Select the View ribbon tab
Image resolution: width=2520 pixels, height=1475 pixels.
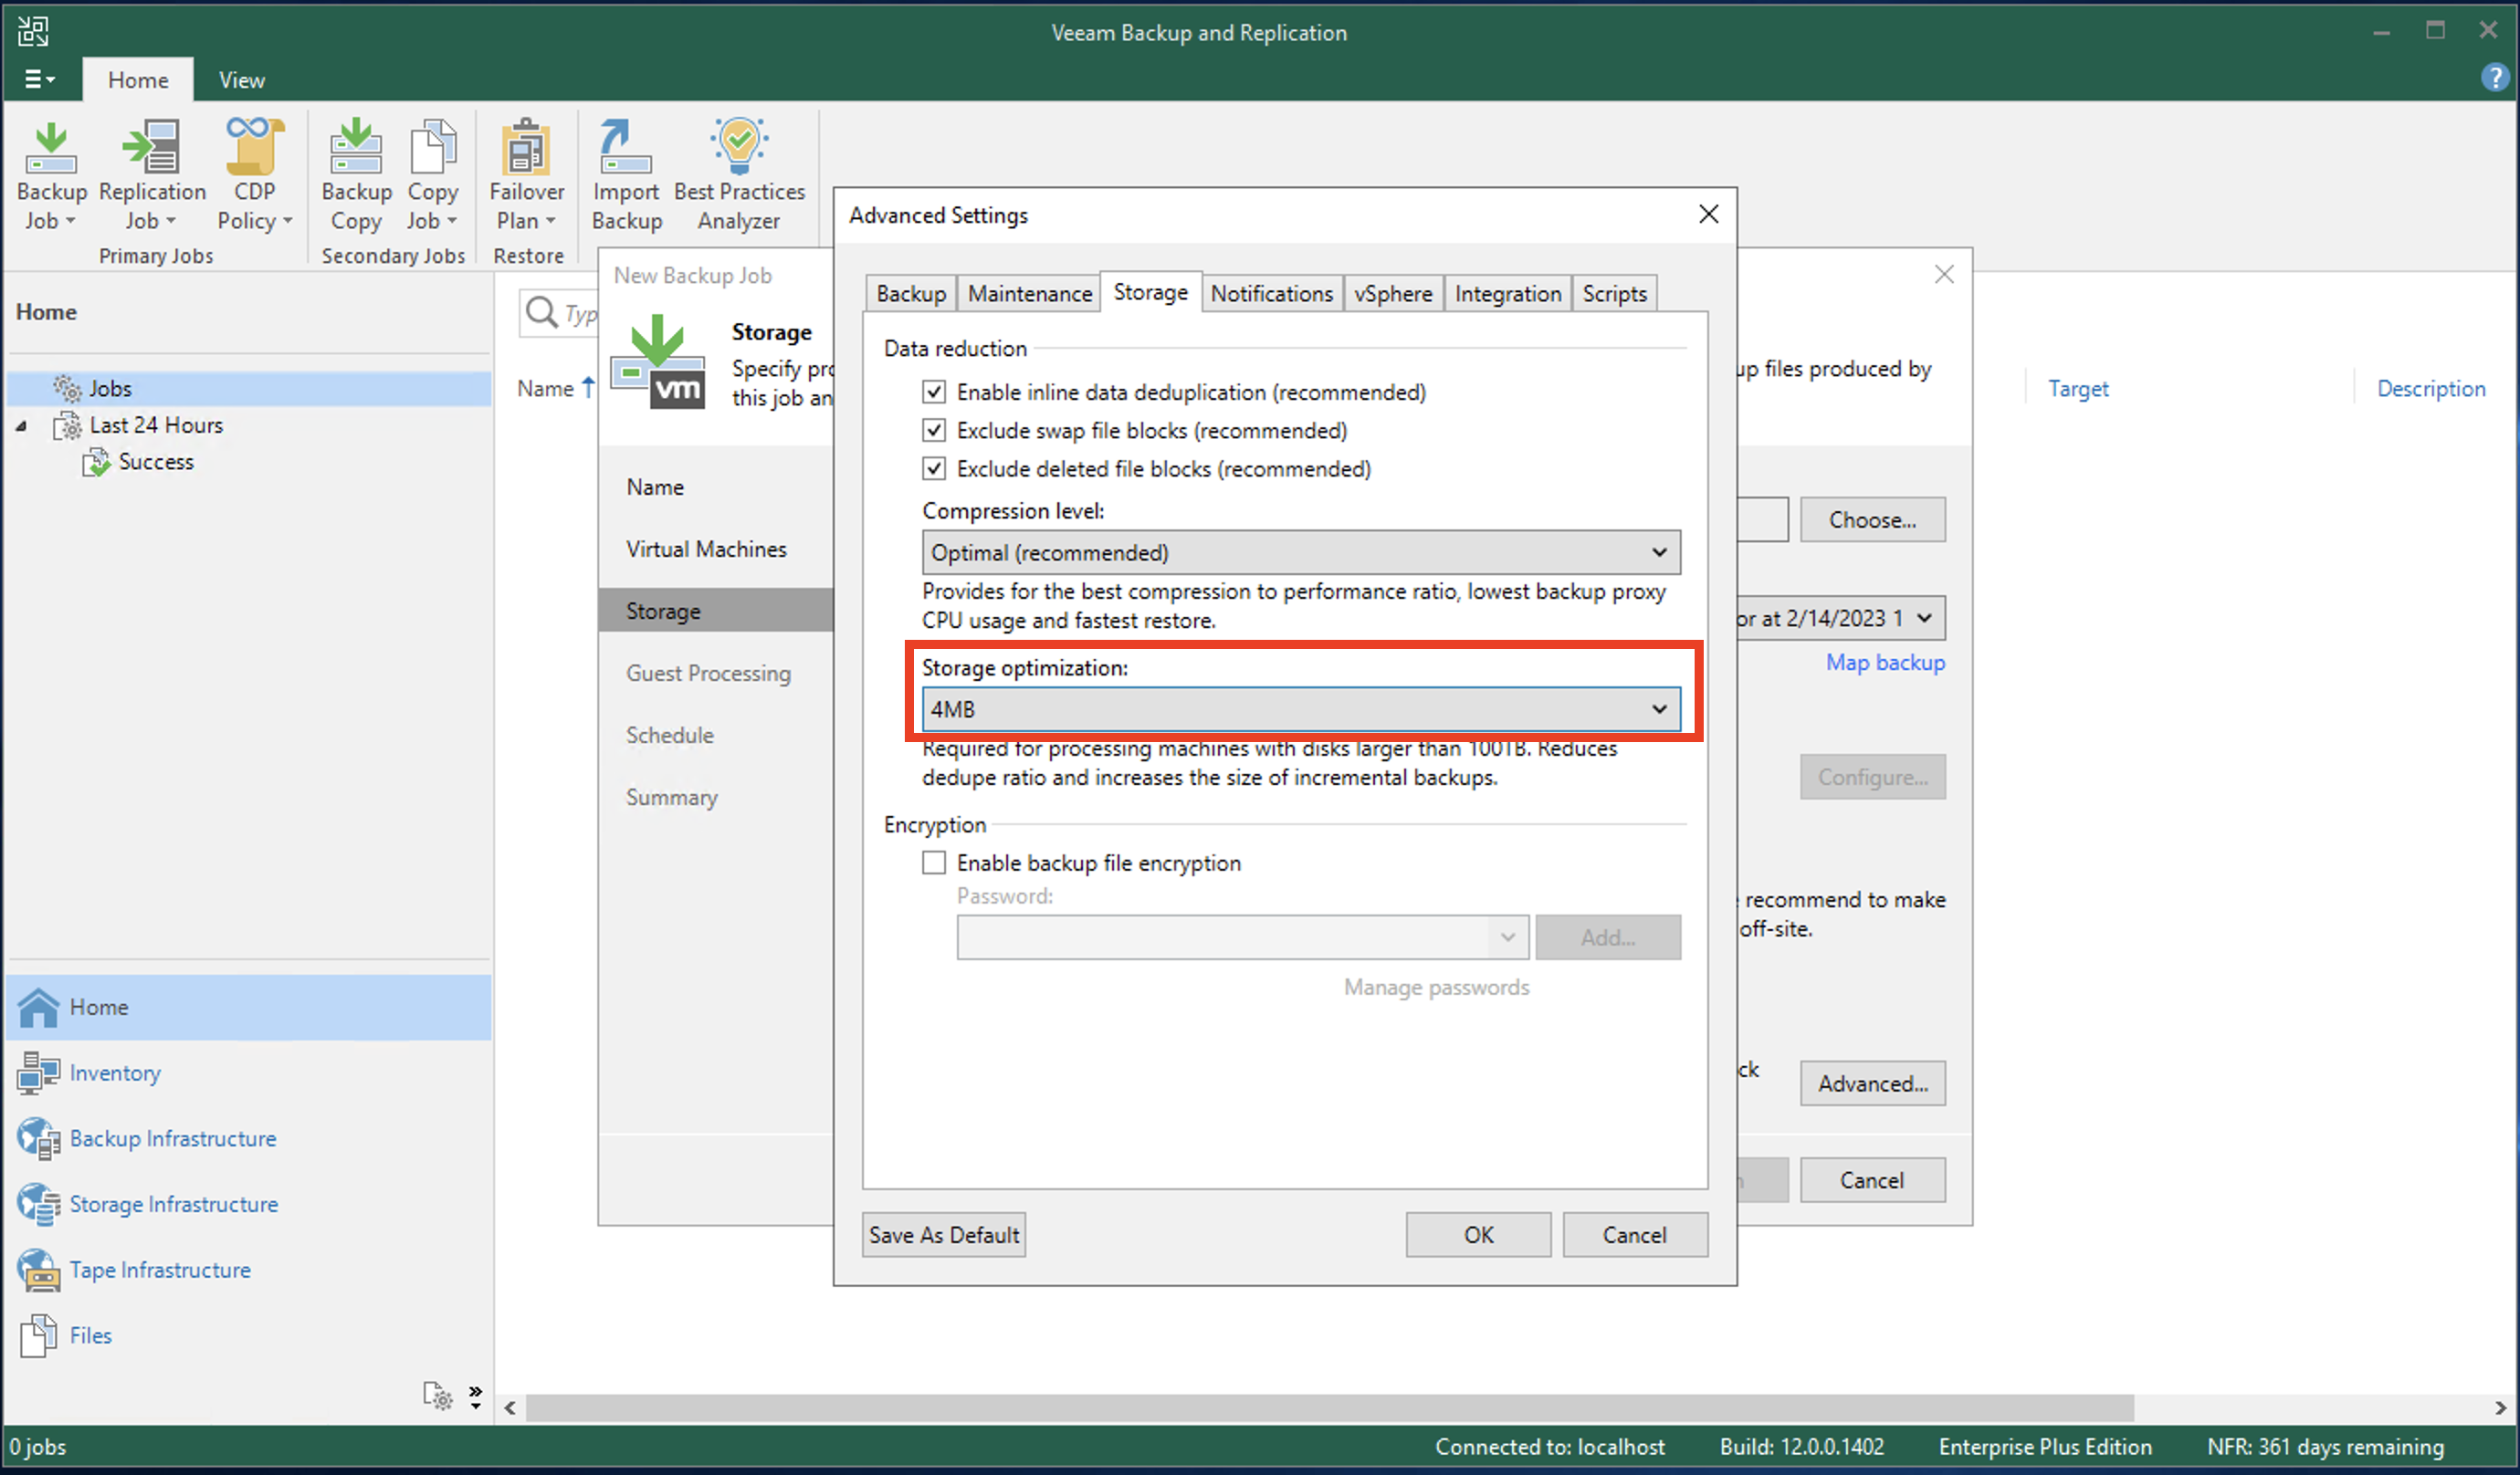click(x=242, y=80)
